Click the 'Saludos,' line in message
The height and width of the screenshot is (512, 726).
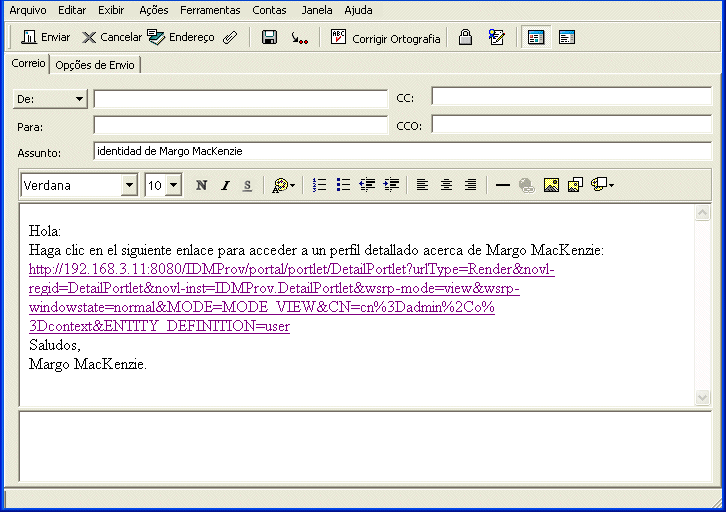coord(55,345)
